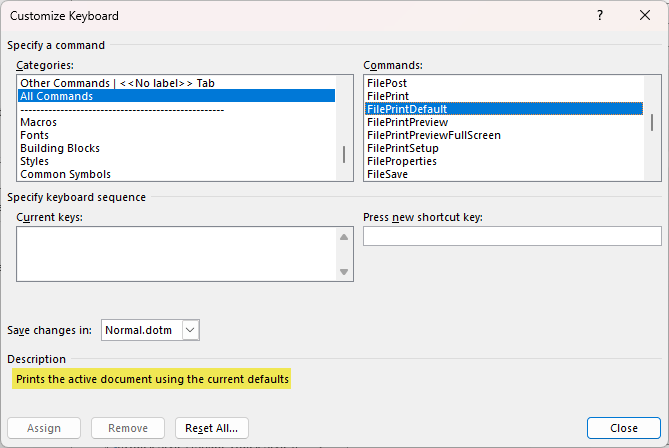Viewport: 669px width, 448px height.
Task: Select FilePost command
Action: coord(504,83)
